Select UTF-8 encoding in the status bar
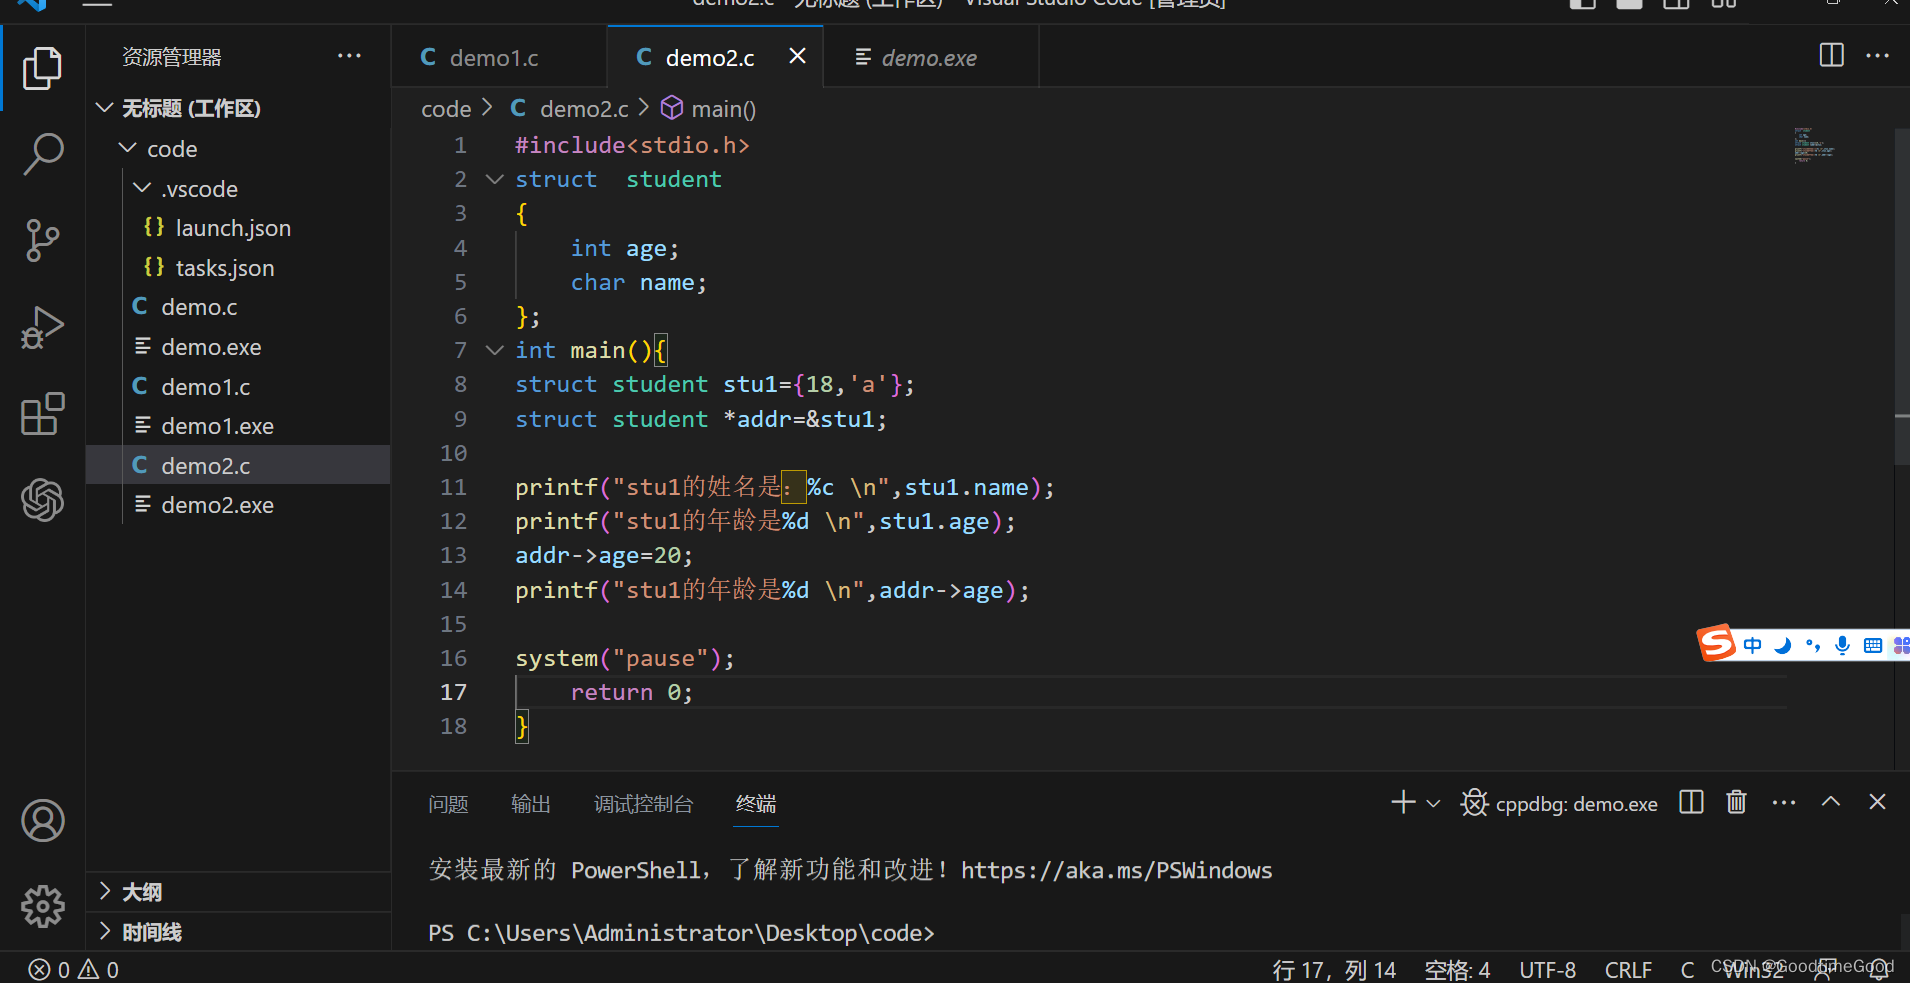Screen dimensions: 1910x983 click(1547, 968)
